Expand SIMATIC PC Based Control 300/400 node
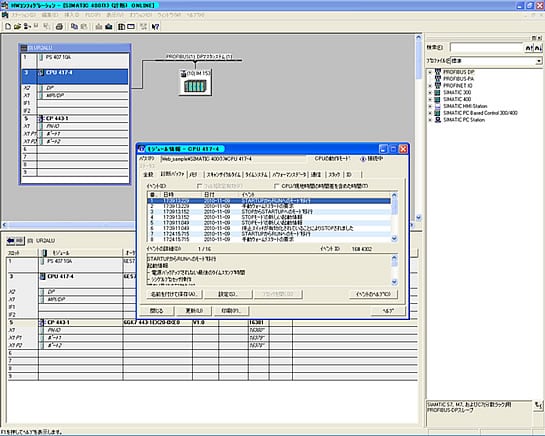 click(430, 113)
